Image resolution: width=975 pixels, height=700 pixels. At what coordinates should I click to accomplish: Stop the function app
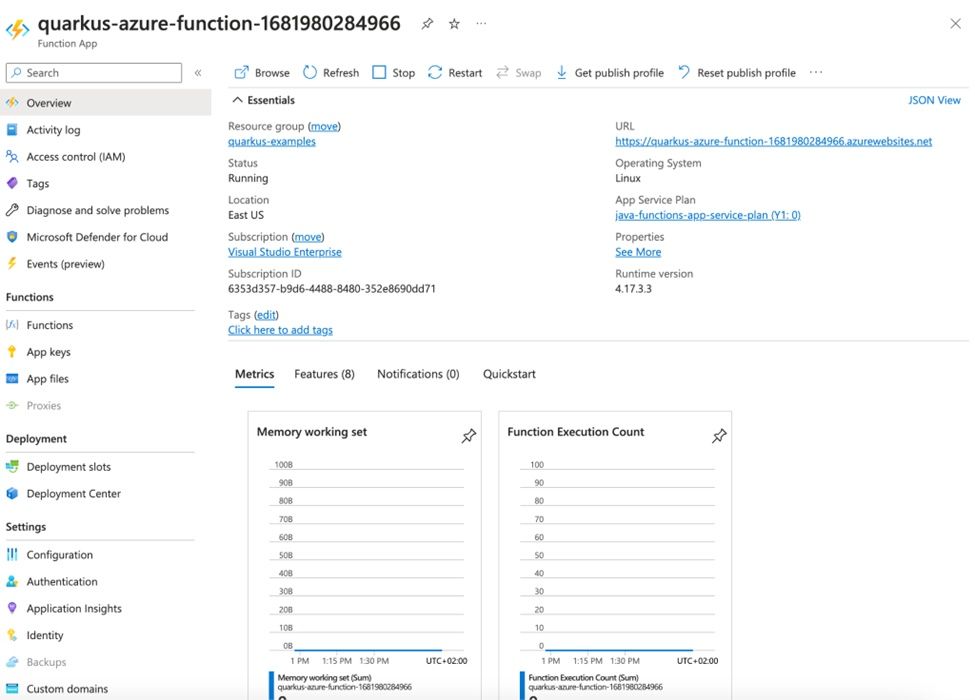click(x=394, y=73)
